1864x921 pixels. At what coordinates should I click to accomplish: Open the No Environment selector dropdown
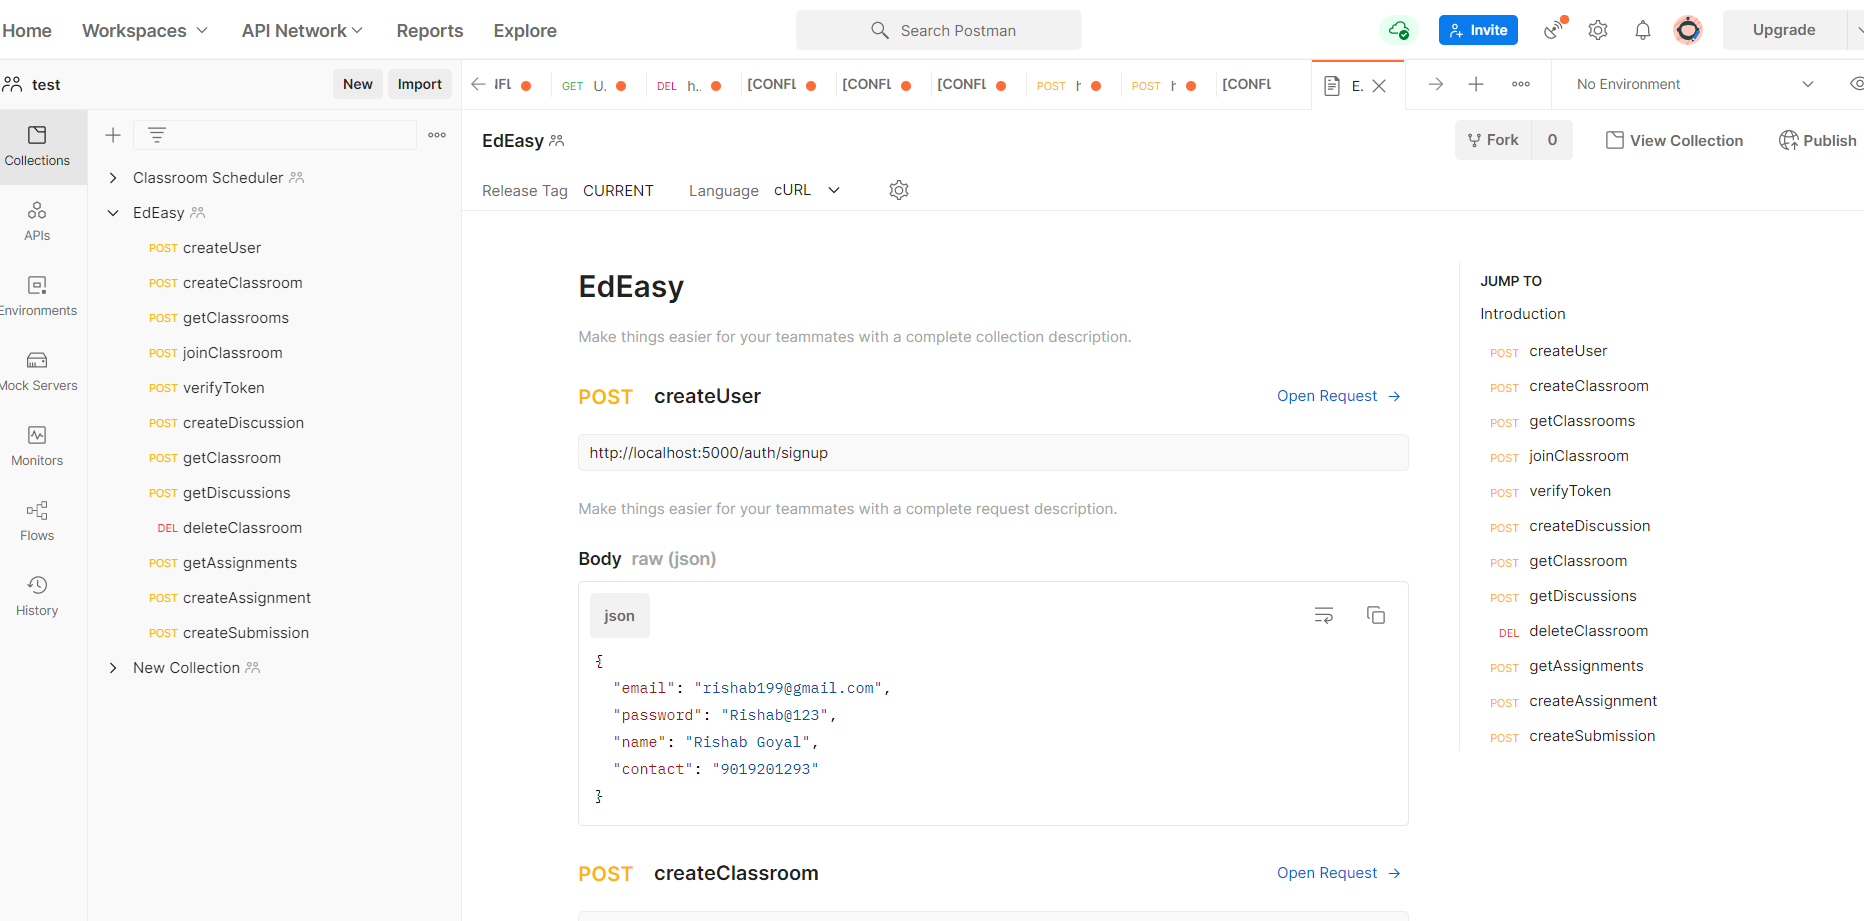(1695, 85)
